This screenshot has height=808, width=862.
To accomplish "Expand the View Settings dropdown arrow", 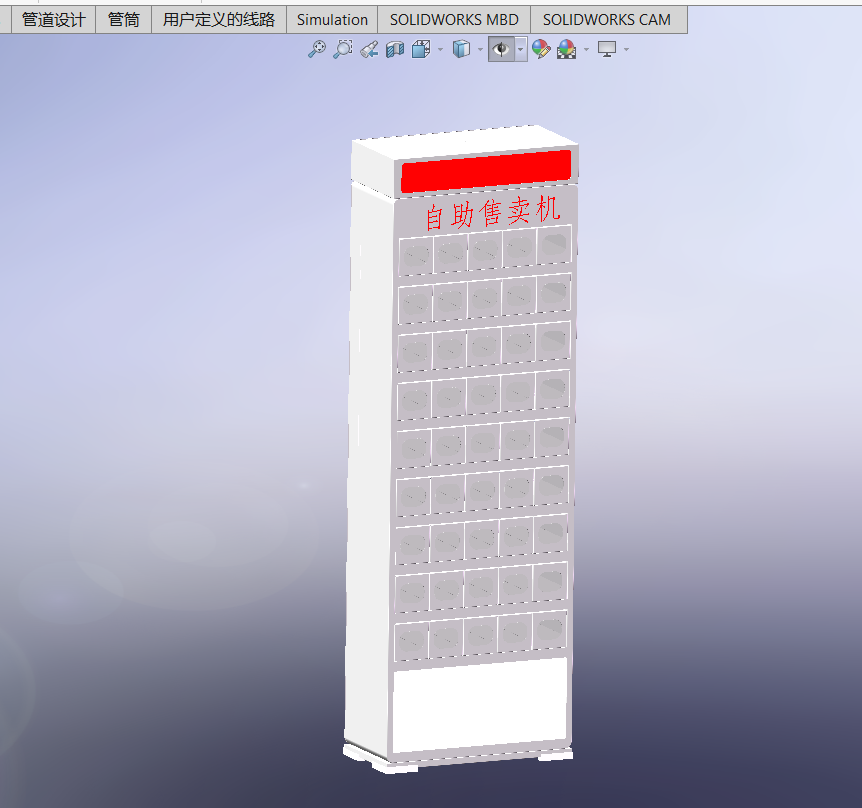I will [626, 49].
